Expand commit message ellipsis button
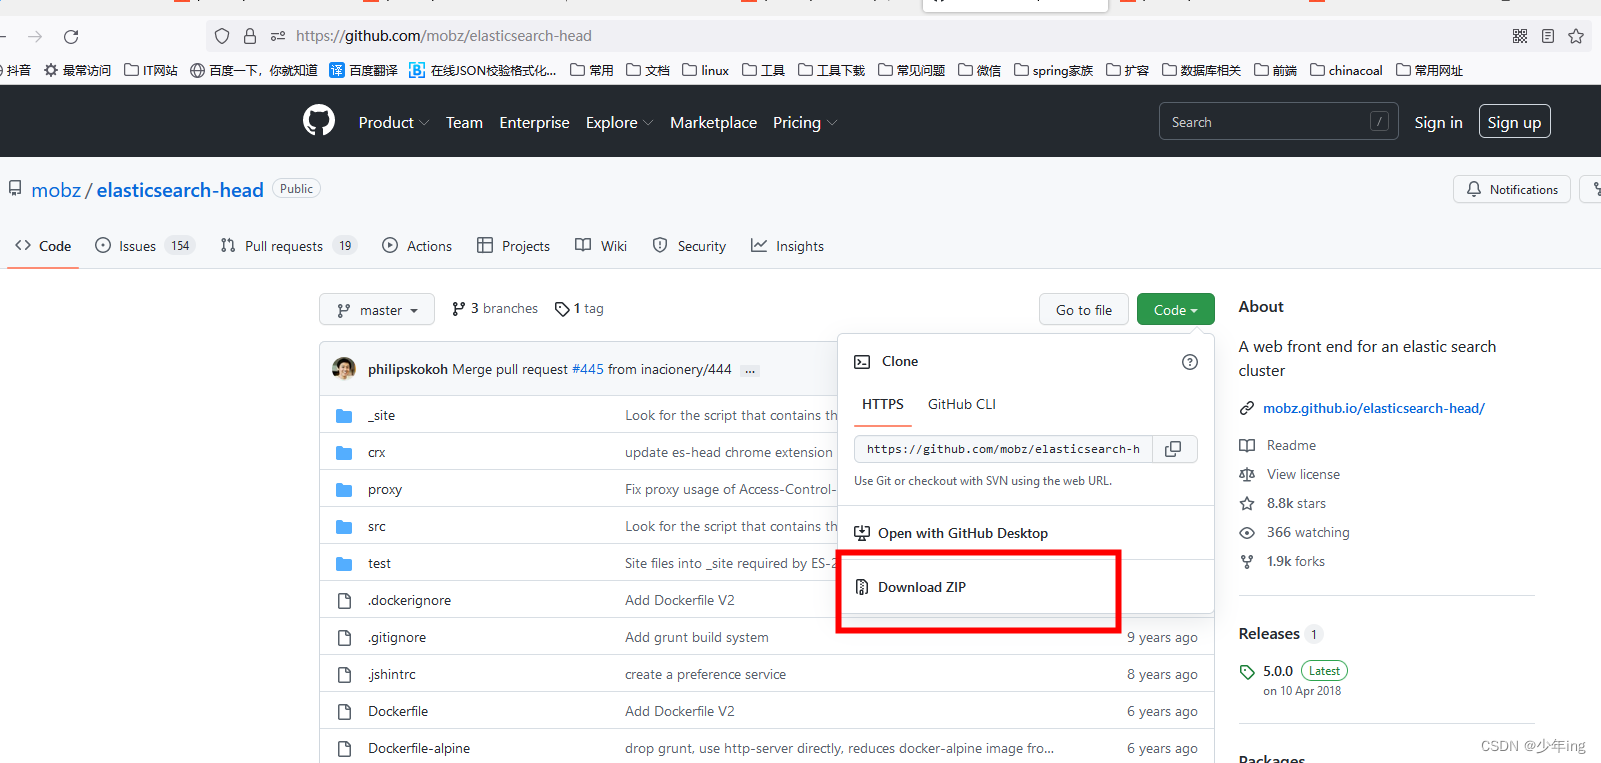Screen dimensions: 1601x763 coord(750,370)
